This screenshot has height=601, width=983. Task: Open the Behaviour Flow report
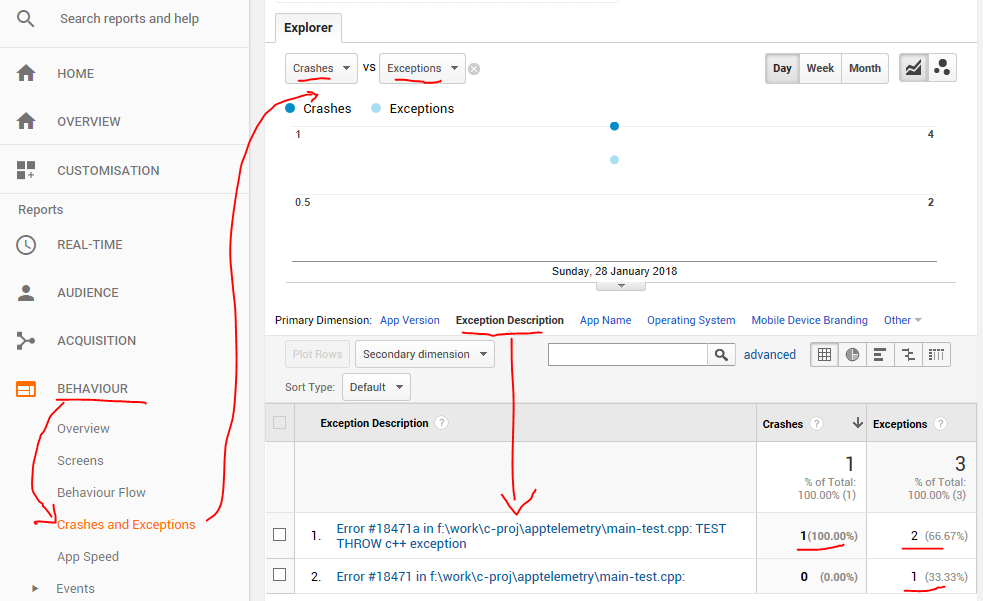tap(101, 493)
